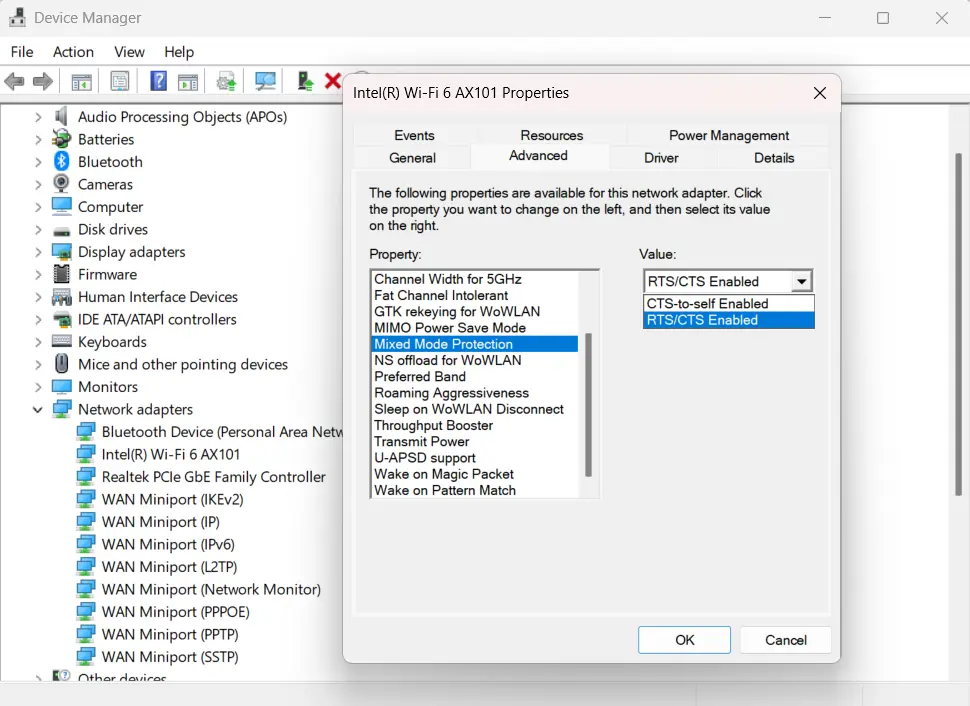
Task: Switch to the Driver tab
Action: 661,158
